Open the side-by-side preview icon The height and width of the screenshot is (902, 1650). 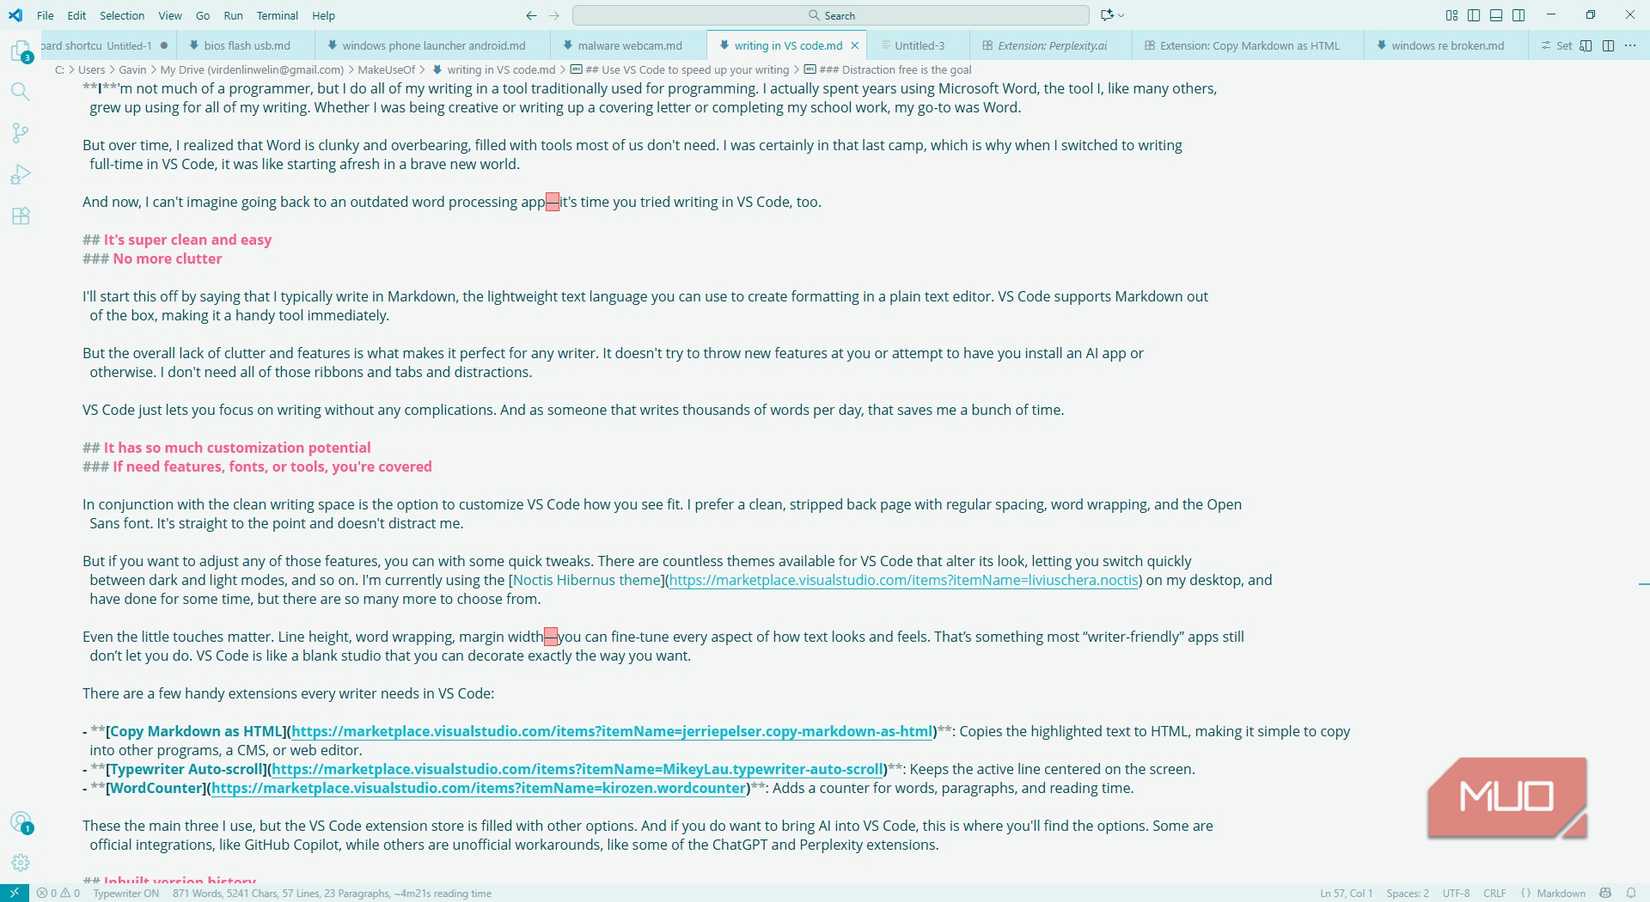(1586, 45)
